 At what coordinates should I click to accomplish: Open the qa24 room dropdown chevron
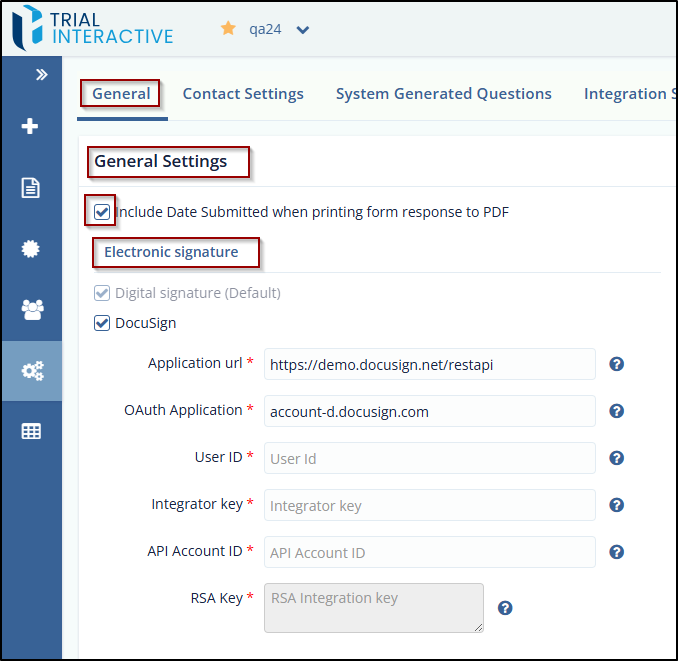pos(302,30)
